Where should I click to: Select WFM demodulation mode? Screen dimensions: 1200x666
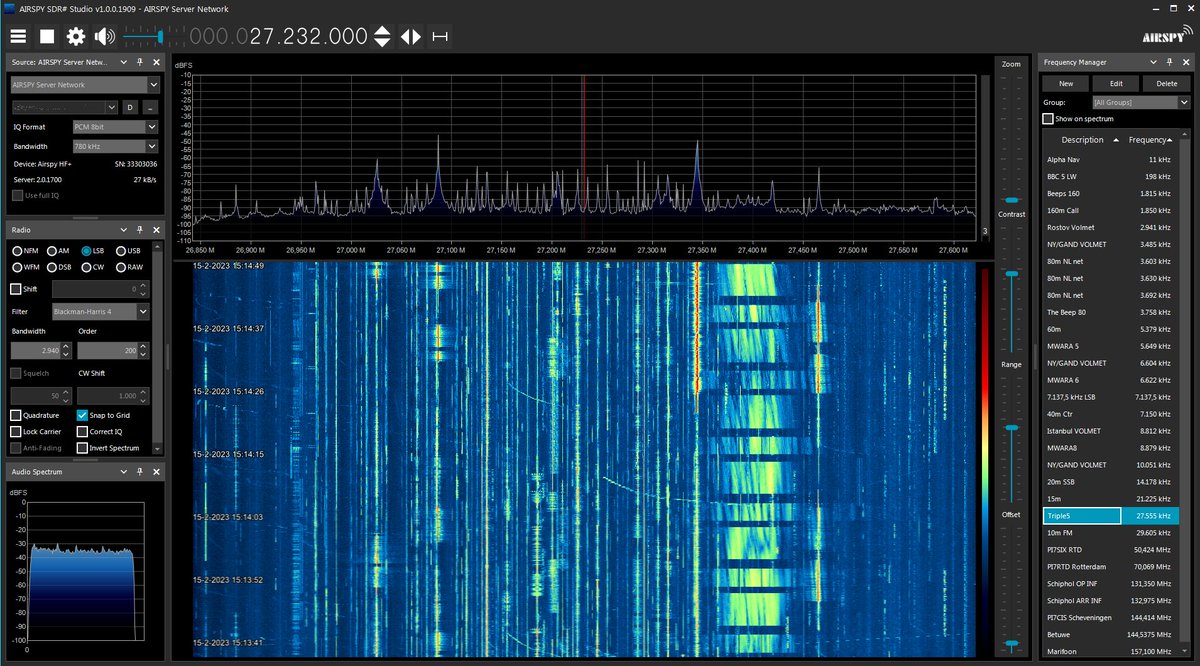[17, 267]
